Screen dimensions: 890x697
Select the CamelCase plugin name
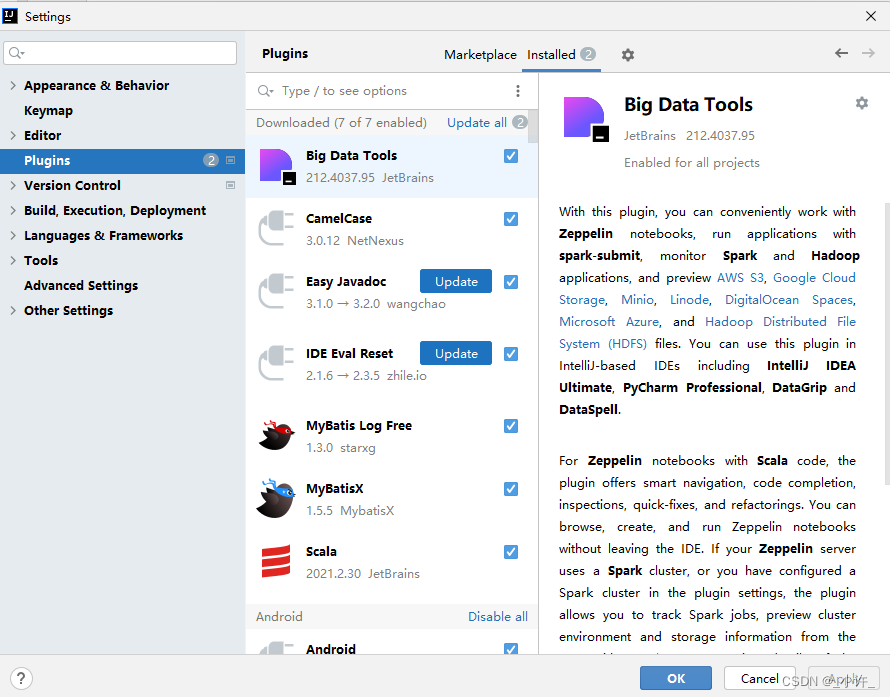click(339, 219)
